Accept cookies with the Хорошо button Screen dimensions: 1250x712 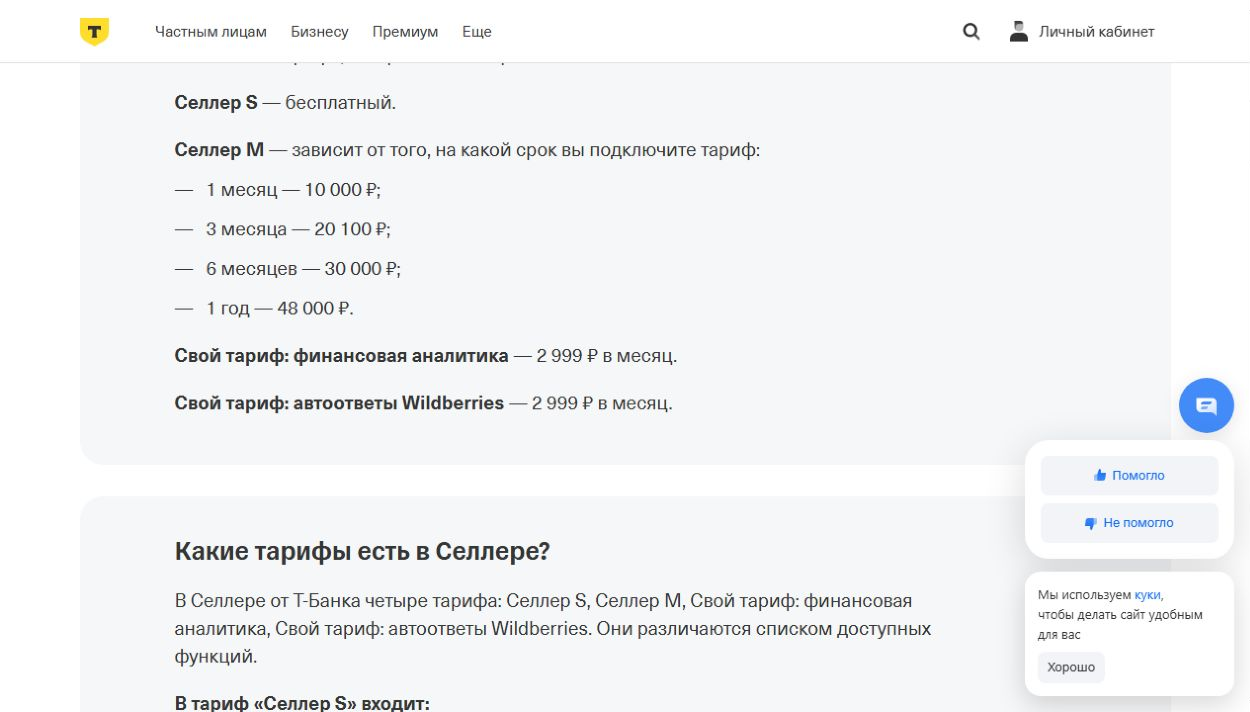coord(1071,667)
